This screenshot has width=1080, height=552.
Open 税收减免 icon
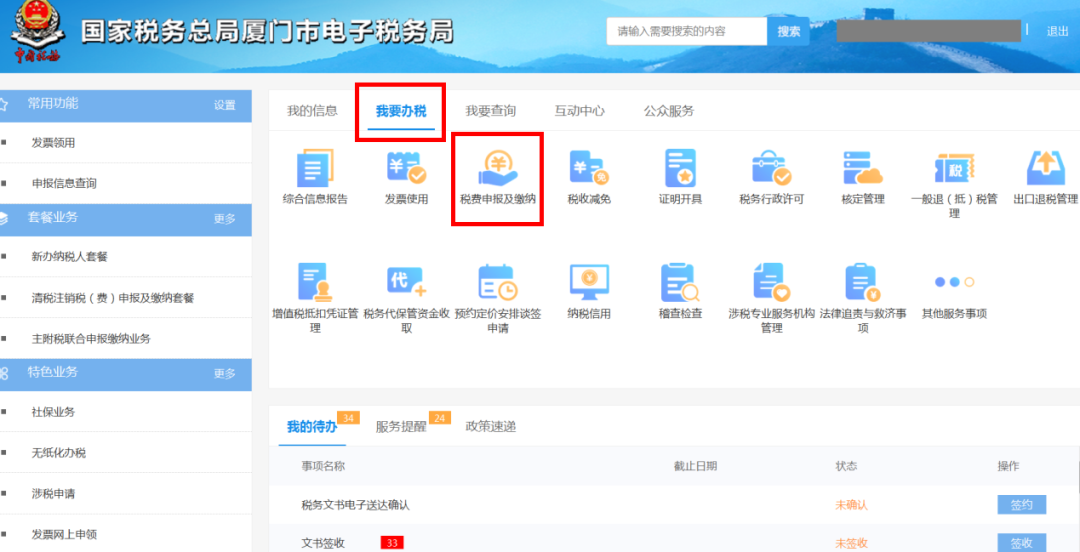click(x=589, y=169)
